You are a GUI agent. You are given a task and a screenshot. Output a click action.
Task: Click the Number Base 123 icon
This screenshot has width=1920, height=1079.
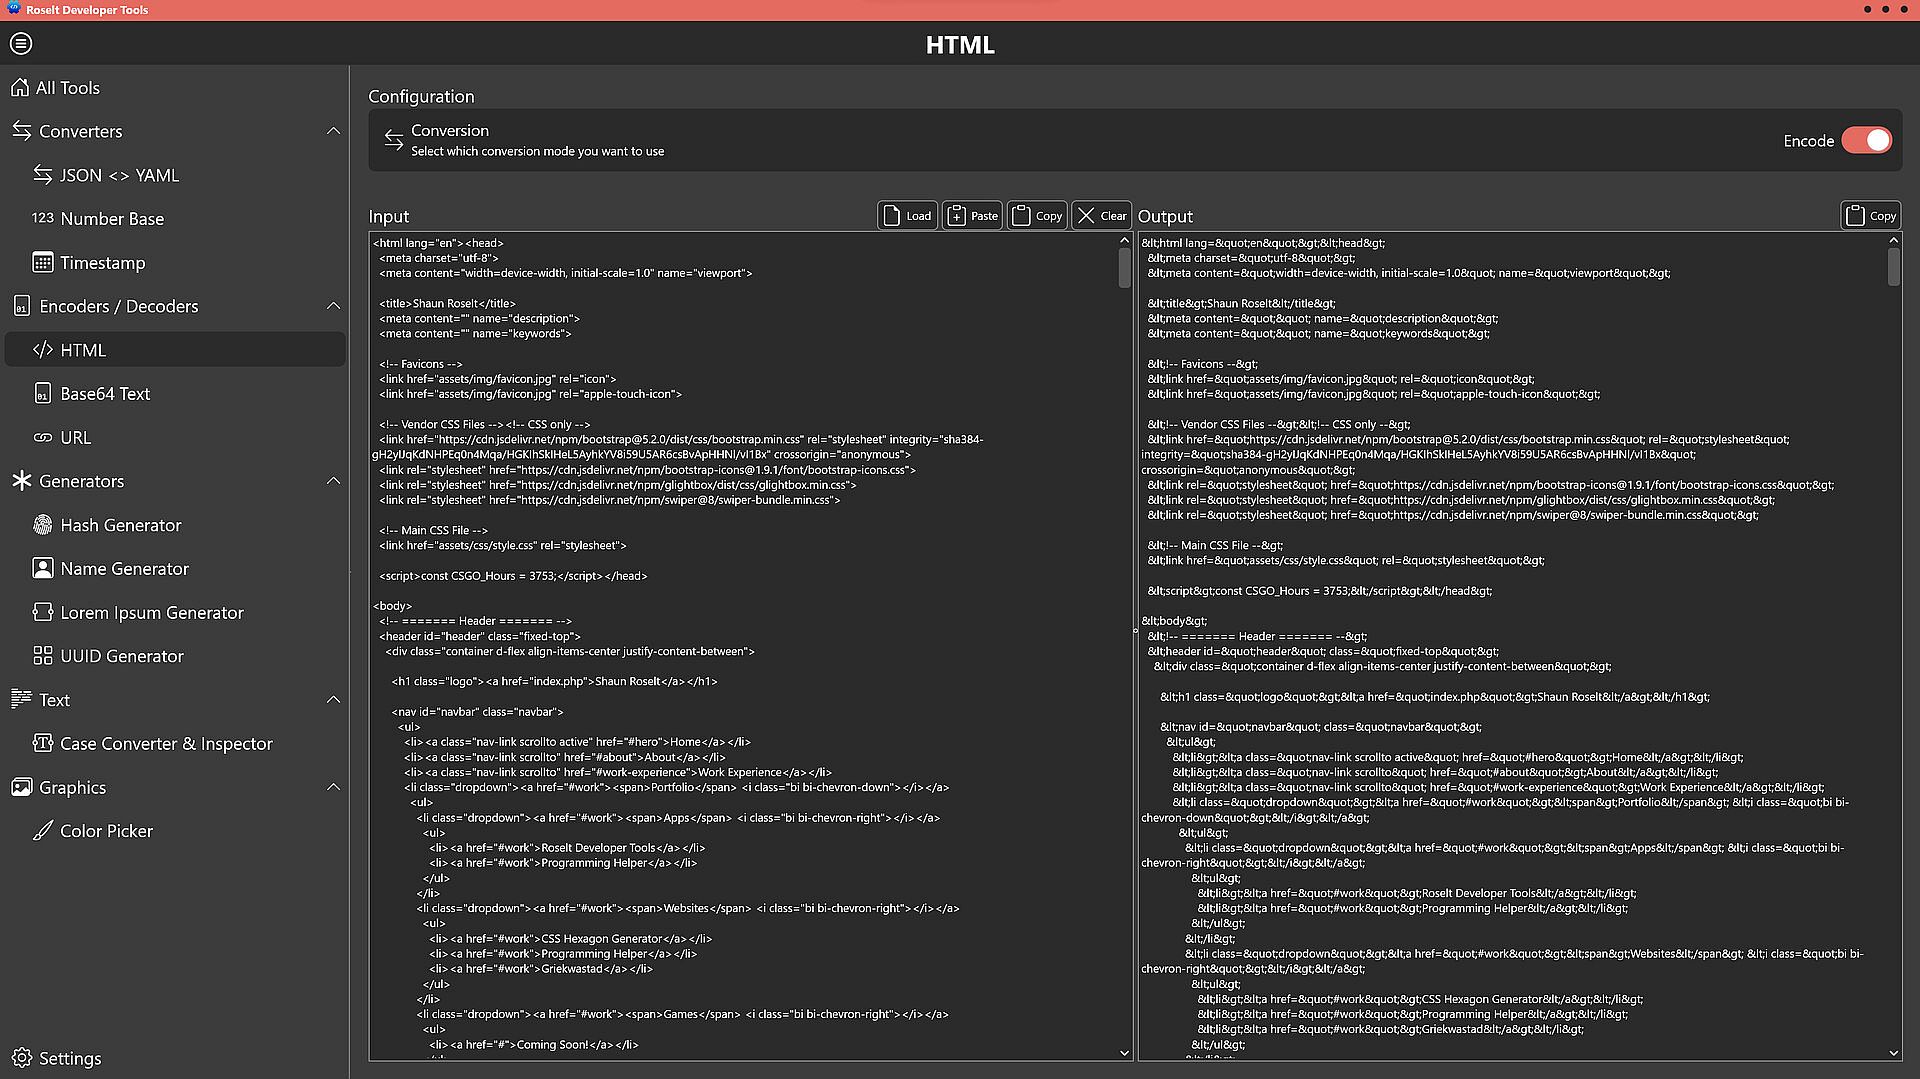tap(42, 218)
